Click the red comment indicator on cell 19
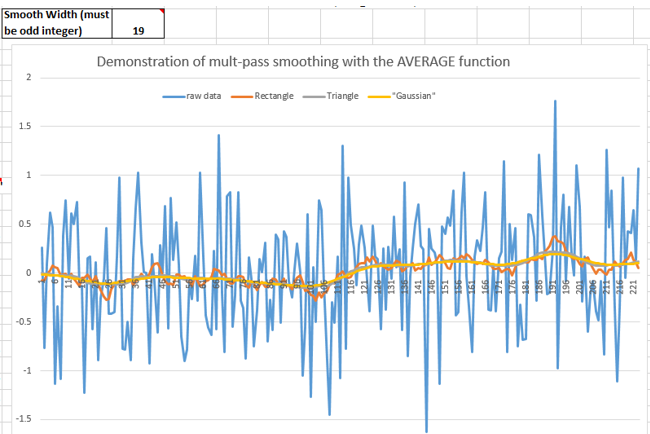Image resolution: width=650 pixels, height=434 pixels. (x=161, y=10)
